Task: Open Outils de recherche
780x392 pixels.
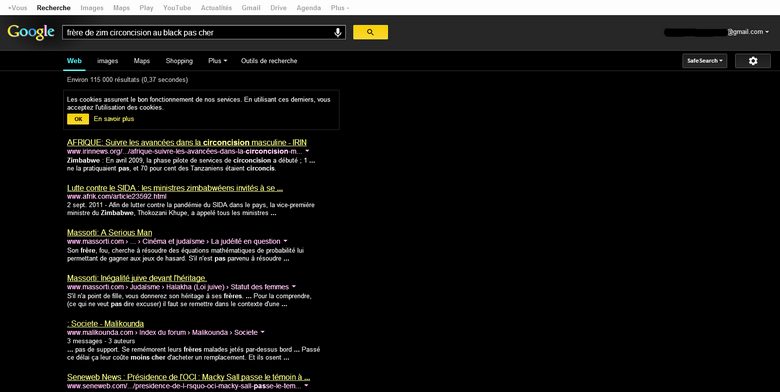Action: click(x=269, y=61)
